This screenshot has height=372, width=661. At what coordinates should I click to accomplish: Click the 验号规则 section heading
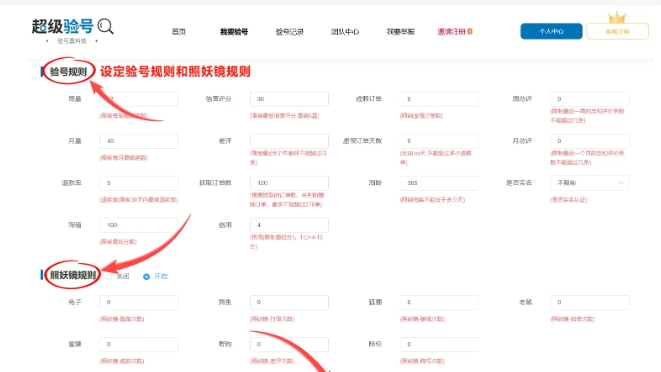[x=68, y=72]
